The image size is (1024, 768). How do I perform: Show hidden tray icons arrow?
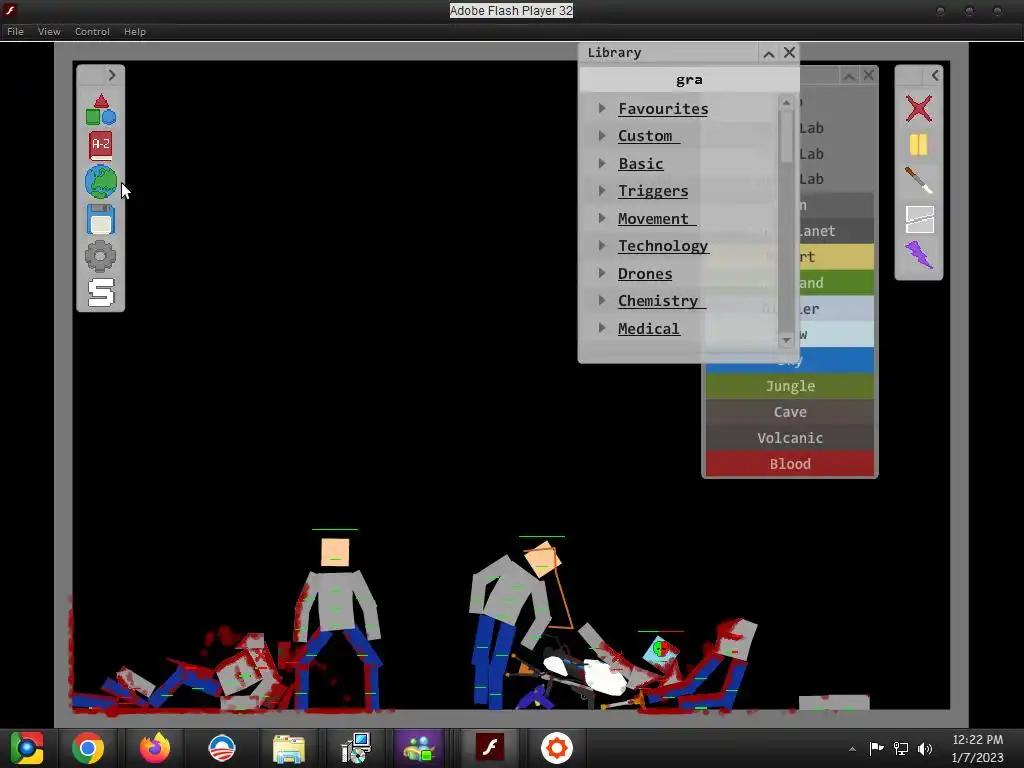[x=852, y=749]
